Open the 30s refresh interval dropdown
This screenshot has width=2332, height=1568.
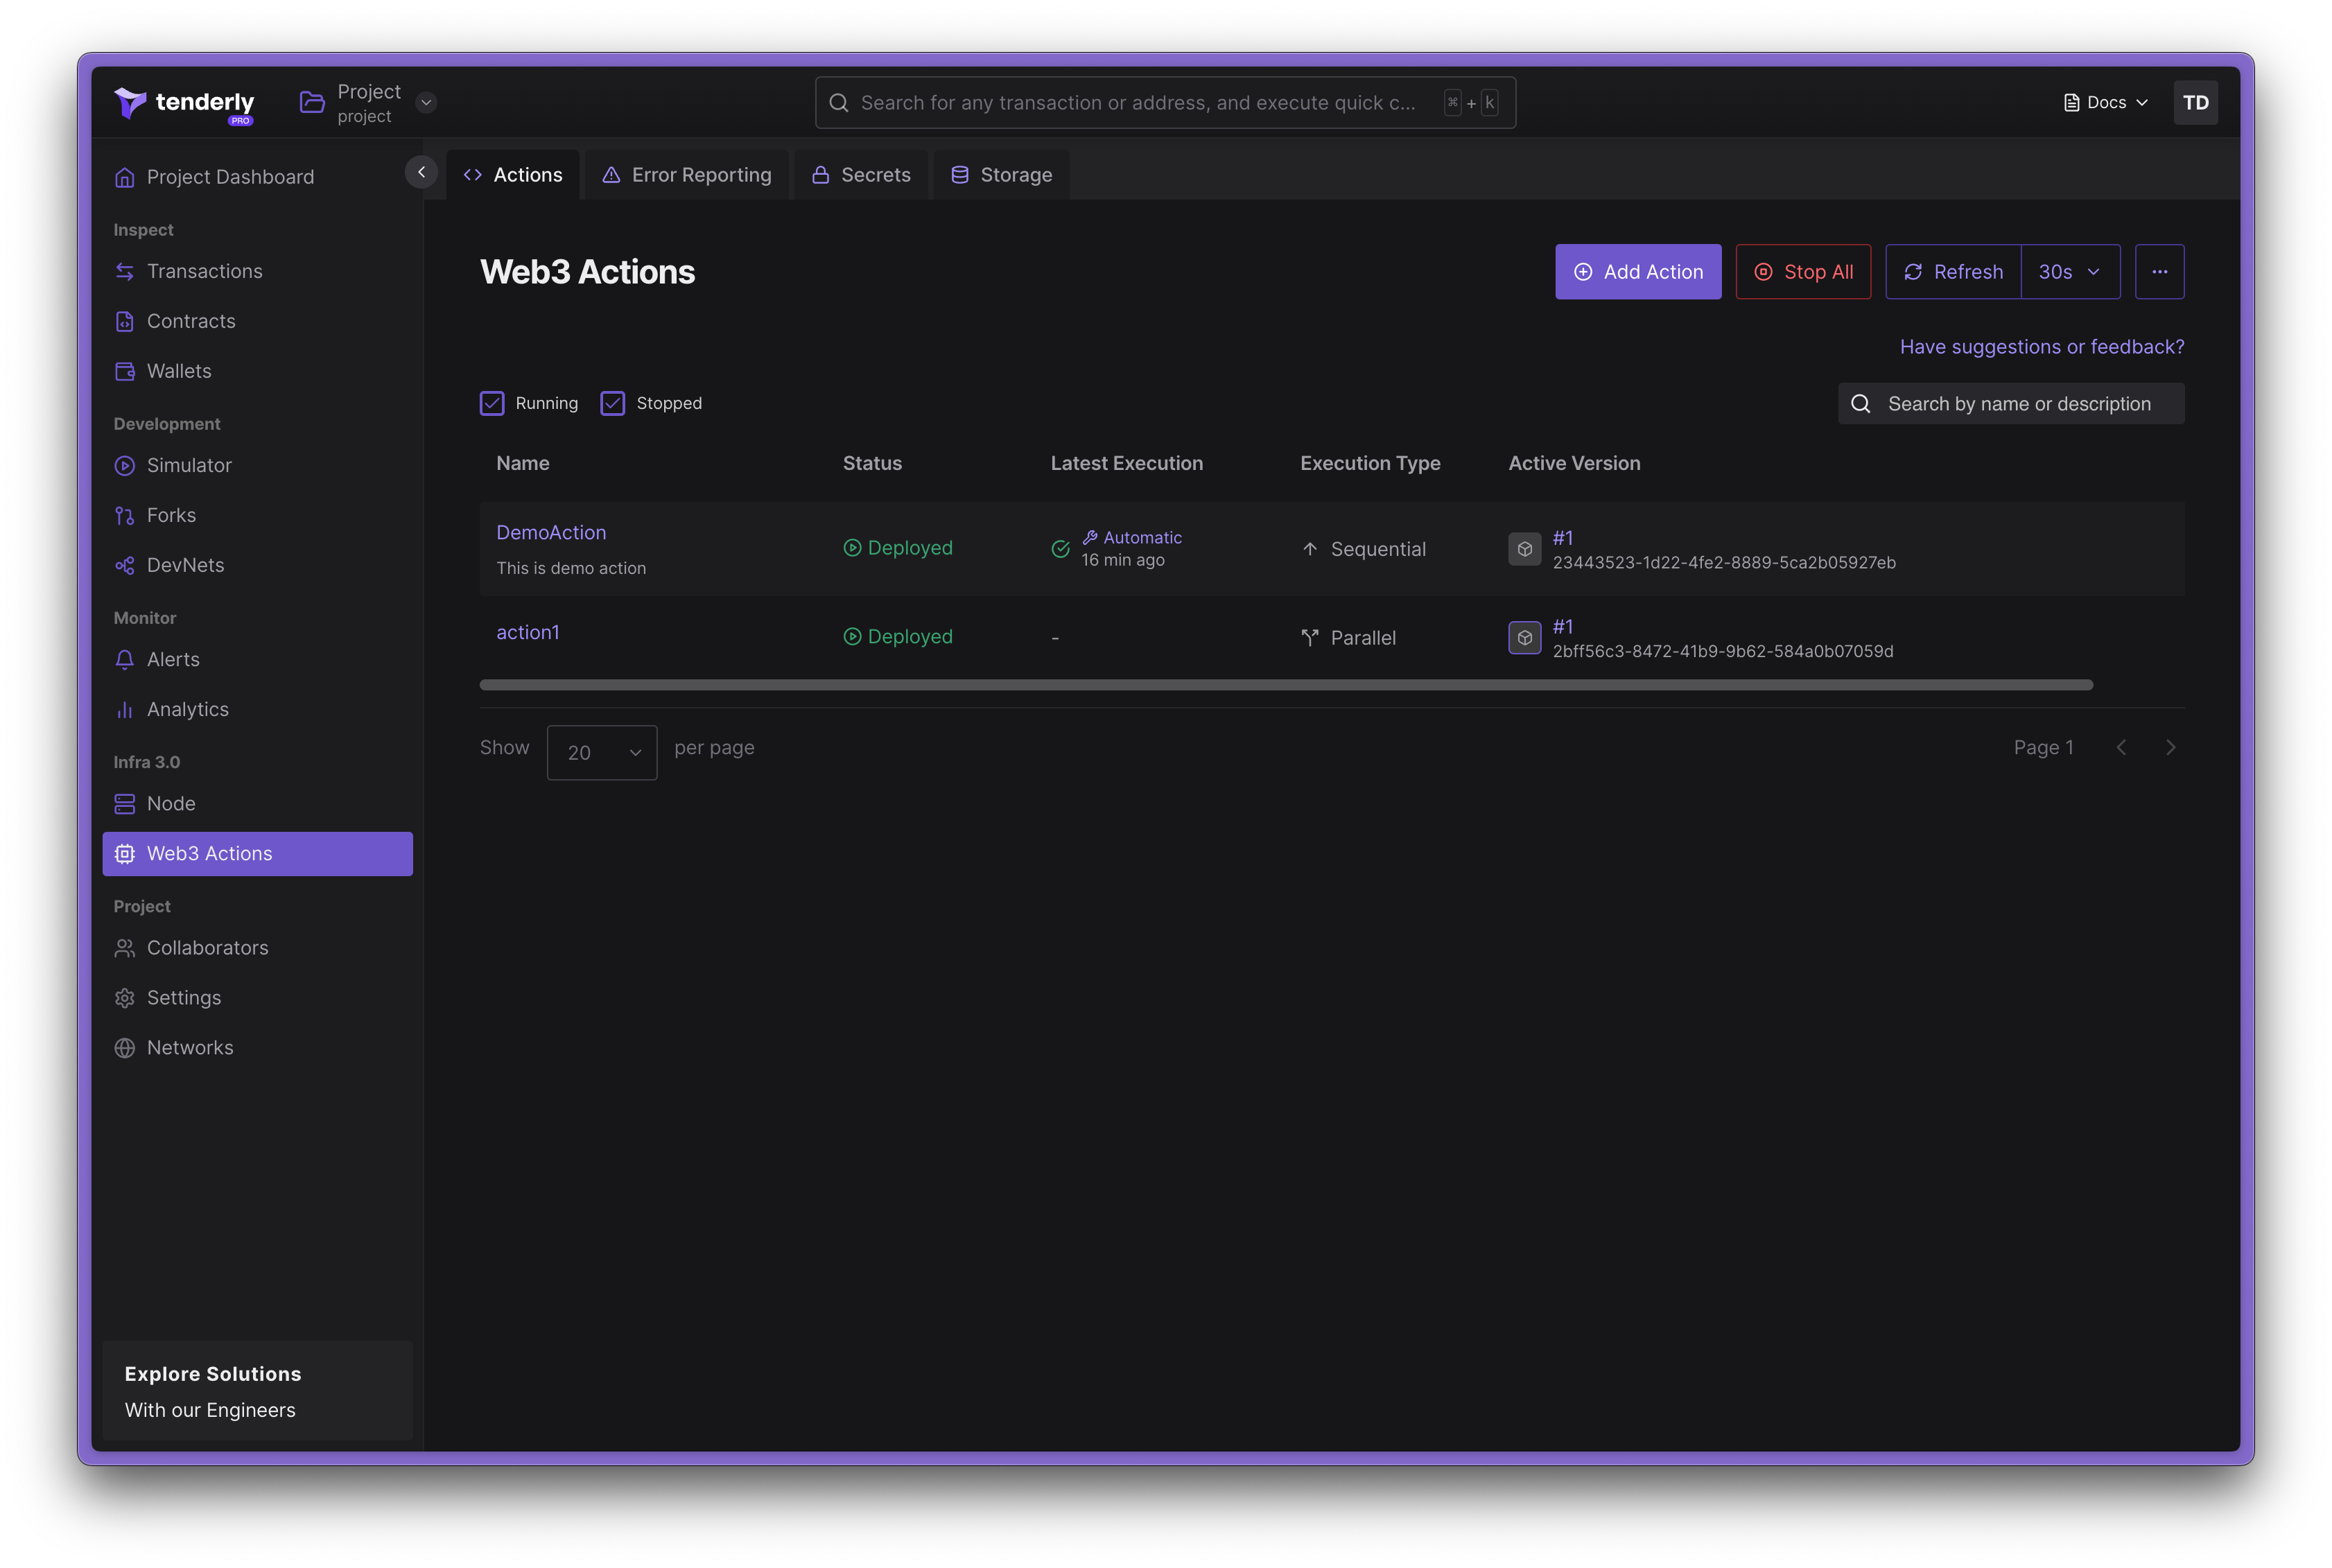click(2069, 272)
